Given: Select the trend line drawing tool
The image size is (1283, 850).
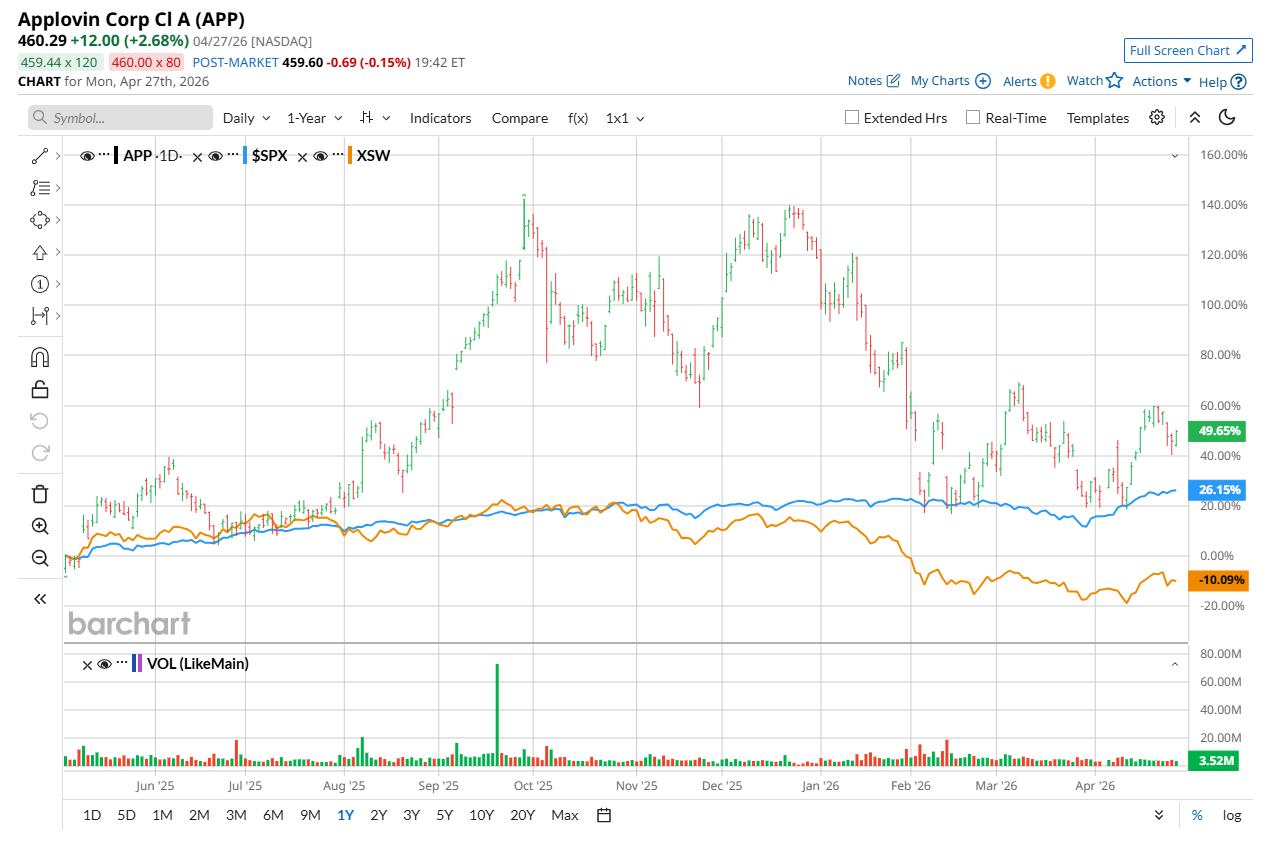Looking at the screenshot, I should click(x=40, y=156).
